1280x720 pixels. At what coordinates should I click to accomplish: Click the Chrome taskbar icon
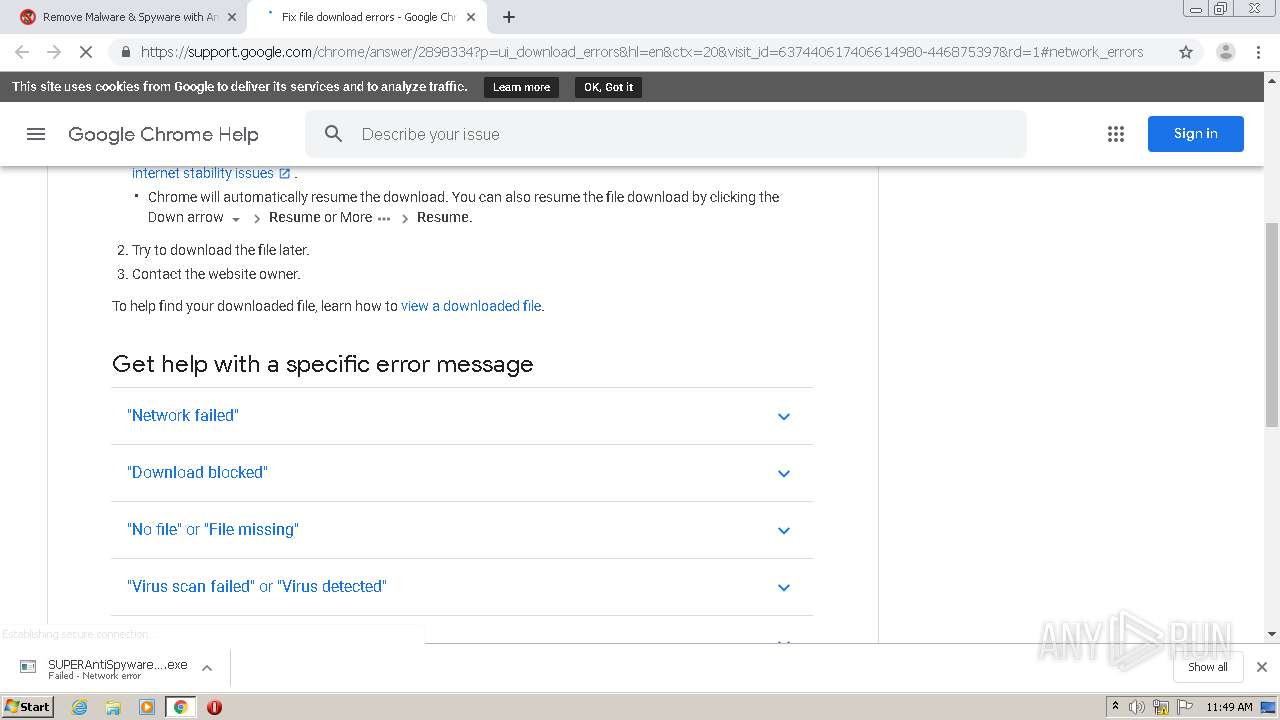click(x=180, y=707)
